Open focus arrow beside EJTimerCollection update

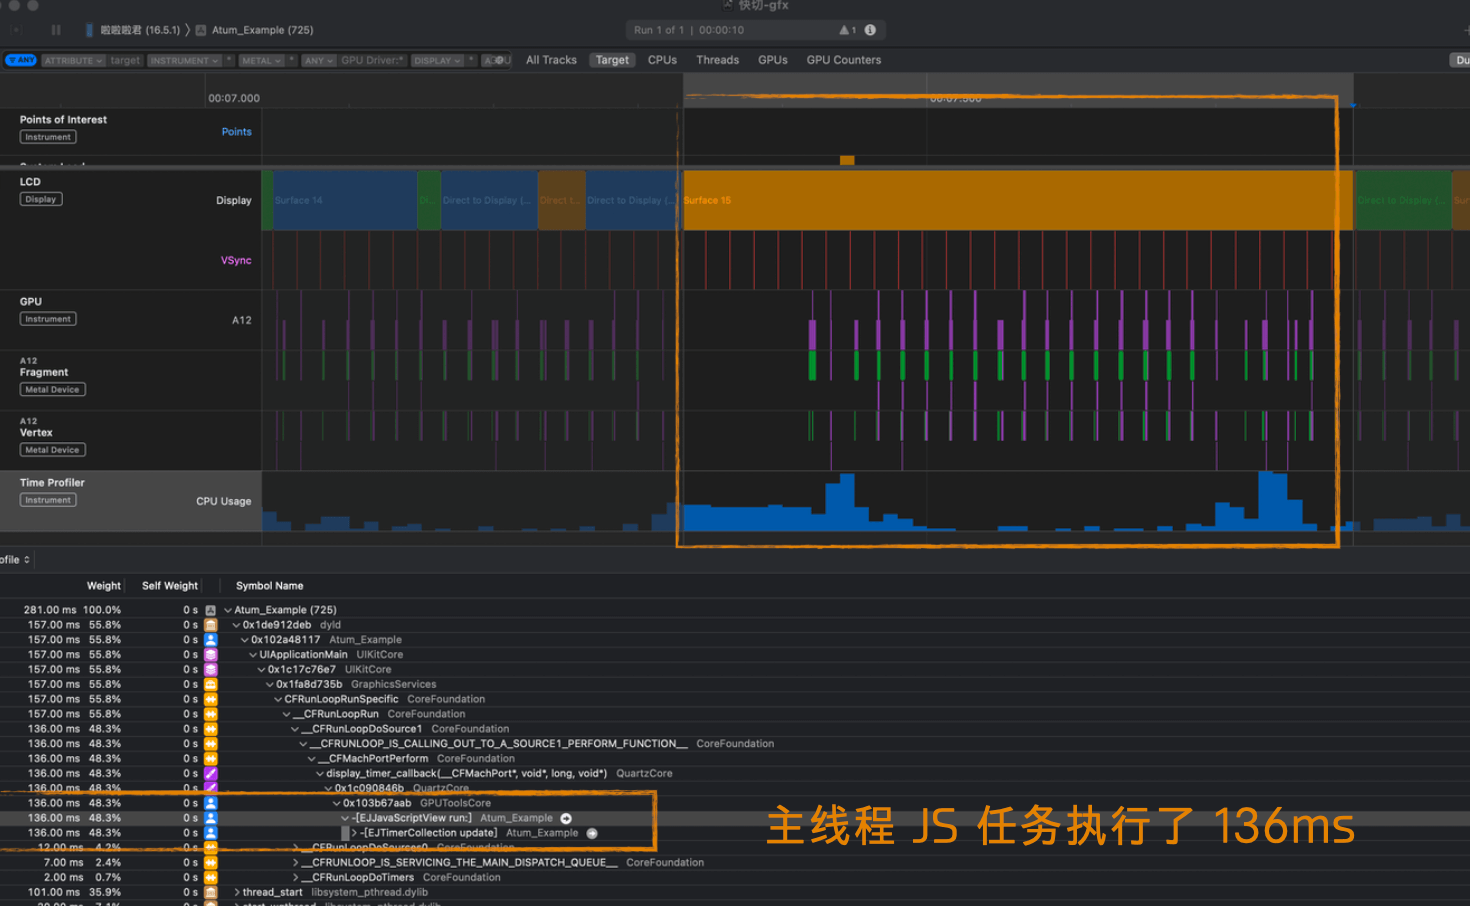tap(592, 833)
